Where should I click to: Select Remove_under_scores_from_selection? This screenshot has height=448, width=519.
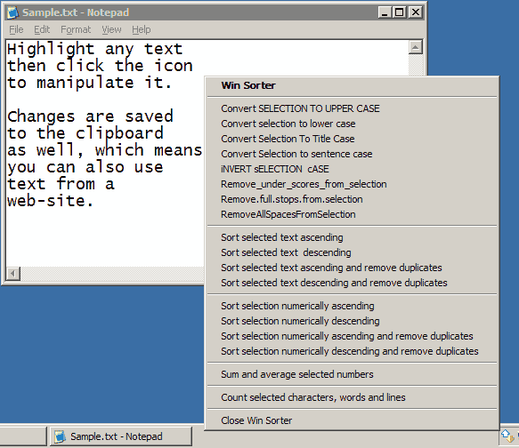[352, 184]
